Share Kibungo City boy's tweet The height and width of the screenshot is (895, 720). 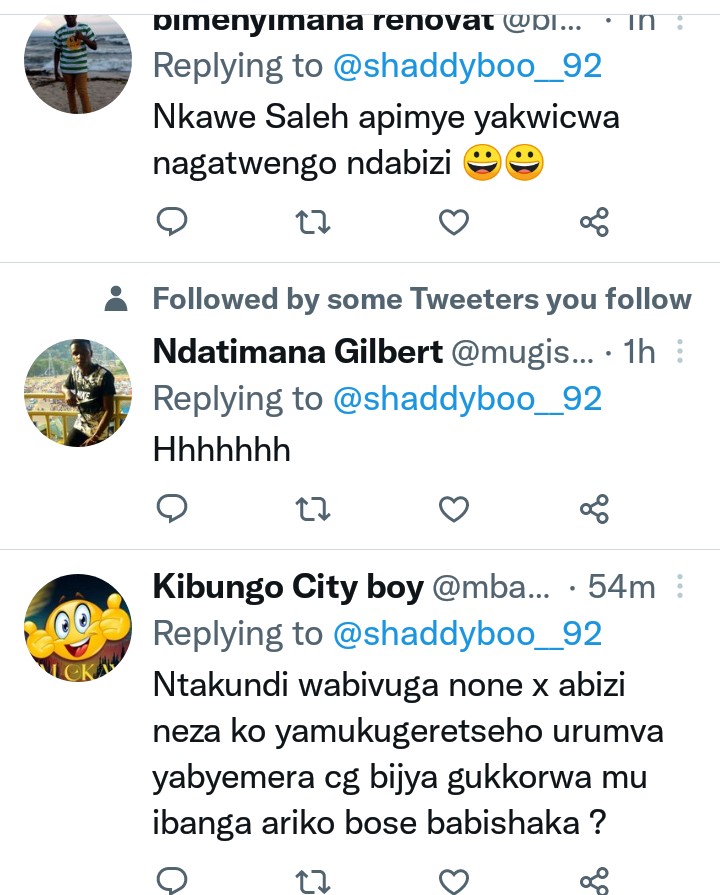coord(594,880)
